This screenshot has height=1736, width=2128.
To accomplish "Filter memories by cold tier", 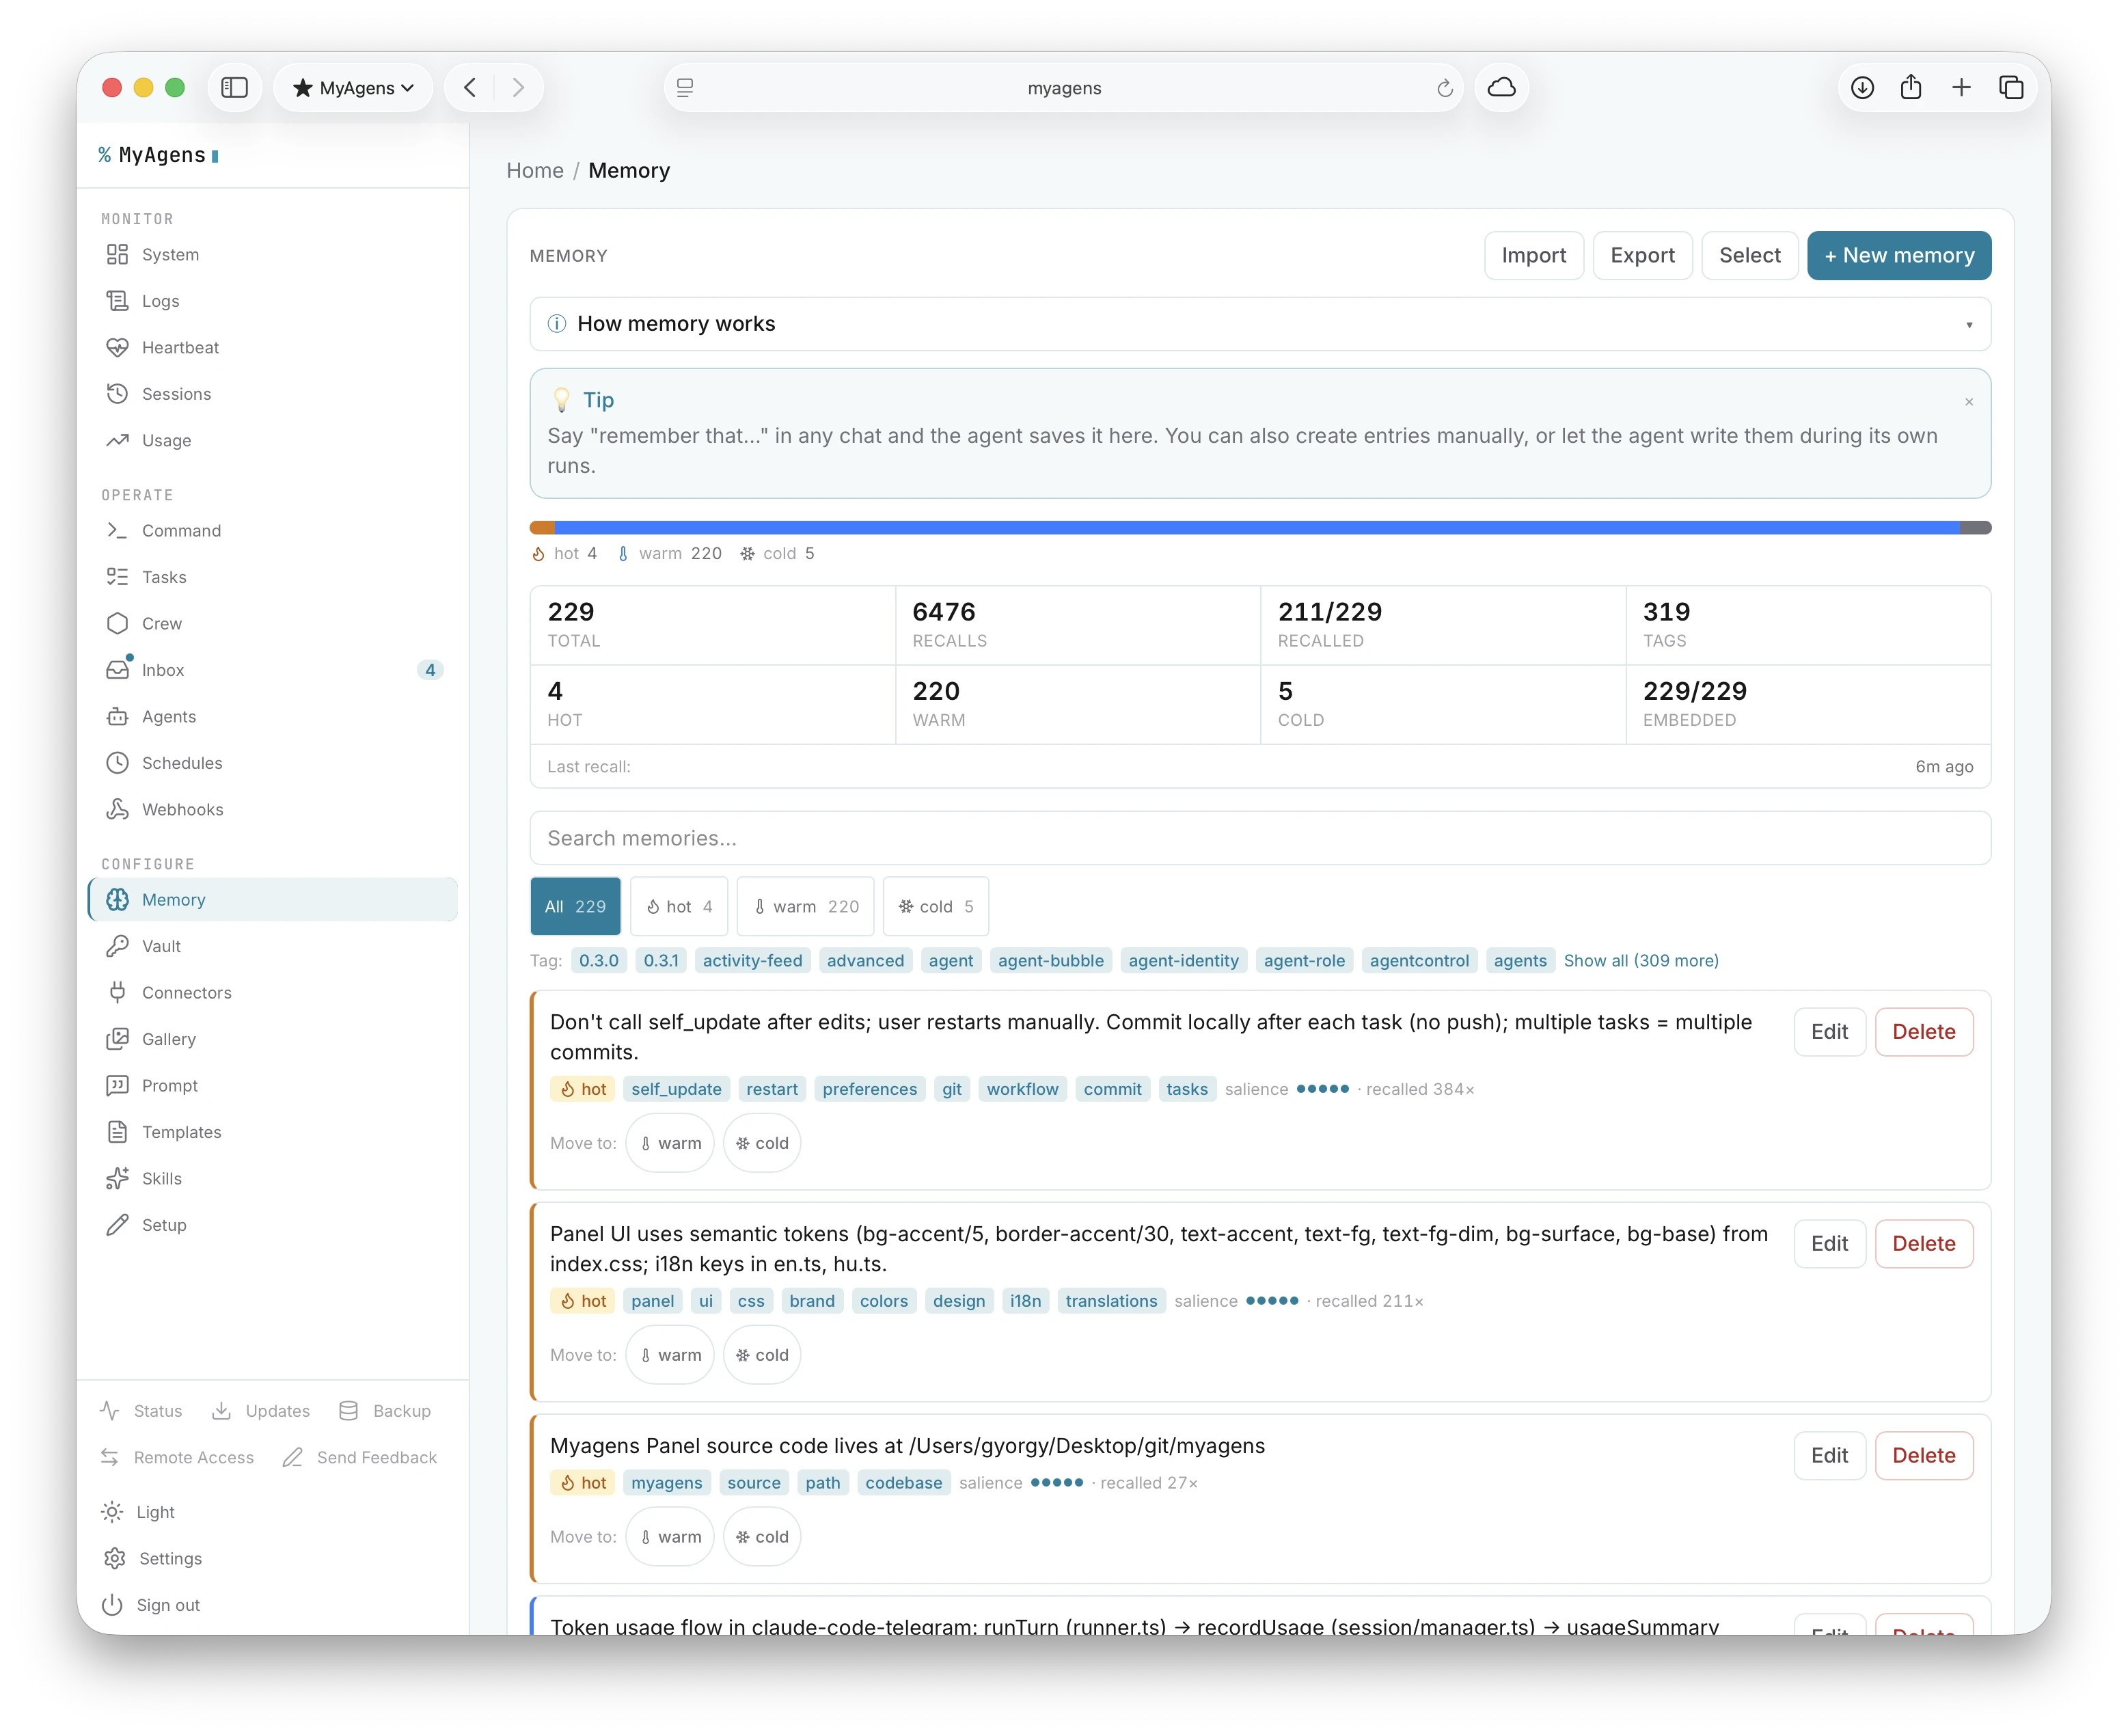I will pyautogui.click(x=936, y=906).
